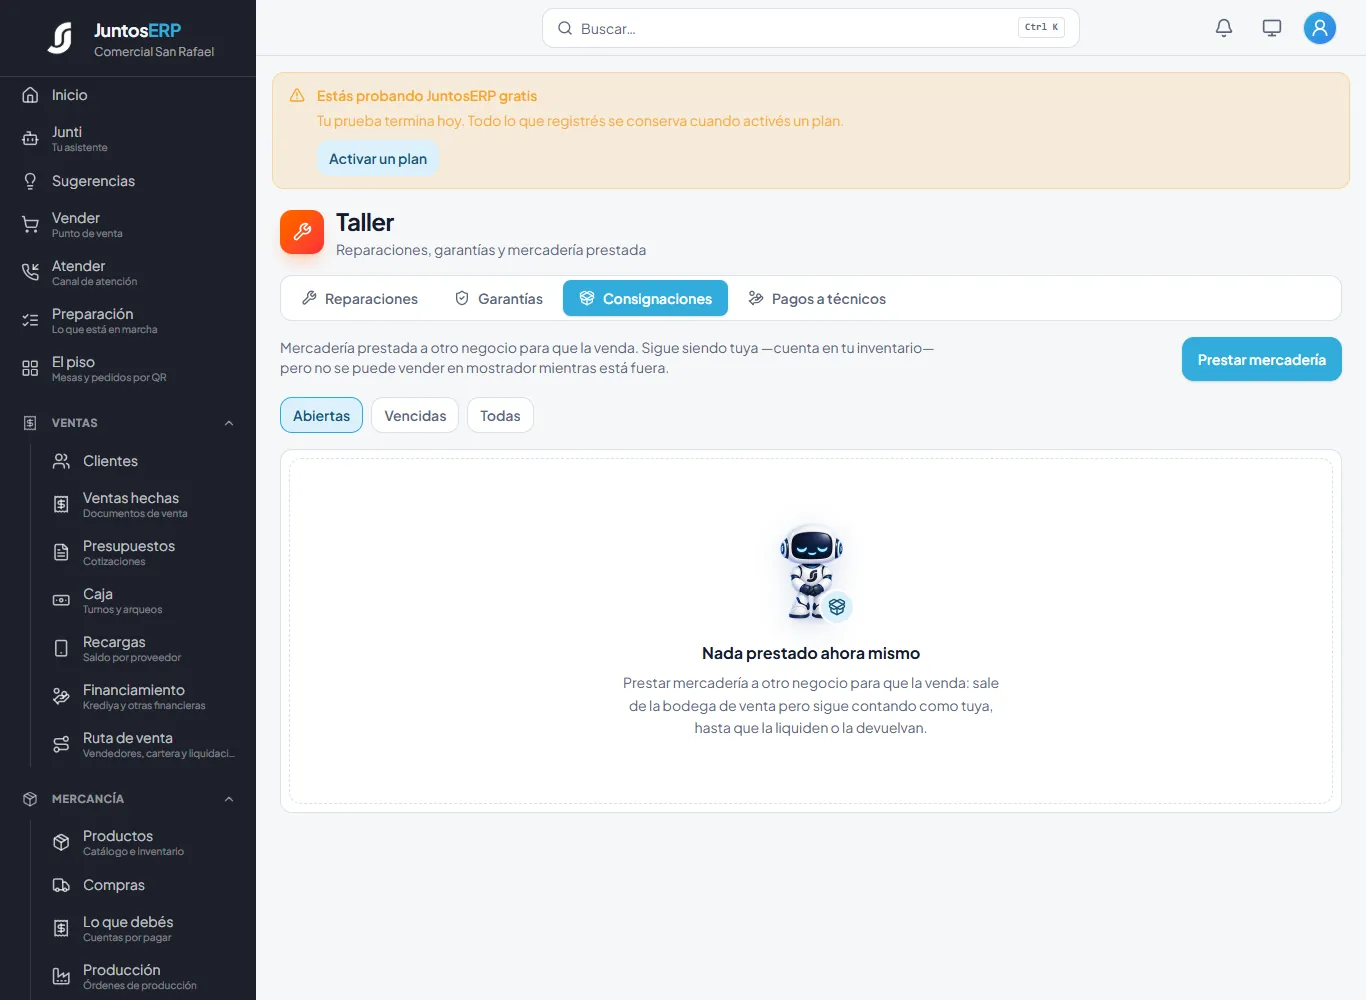1366x1000 pixels.
Task: Click the robot mascot illustration
Action: tap(813, 573)
